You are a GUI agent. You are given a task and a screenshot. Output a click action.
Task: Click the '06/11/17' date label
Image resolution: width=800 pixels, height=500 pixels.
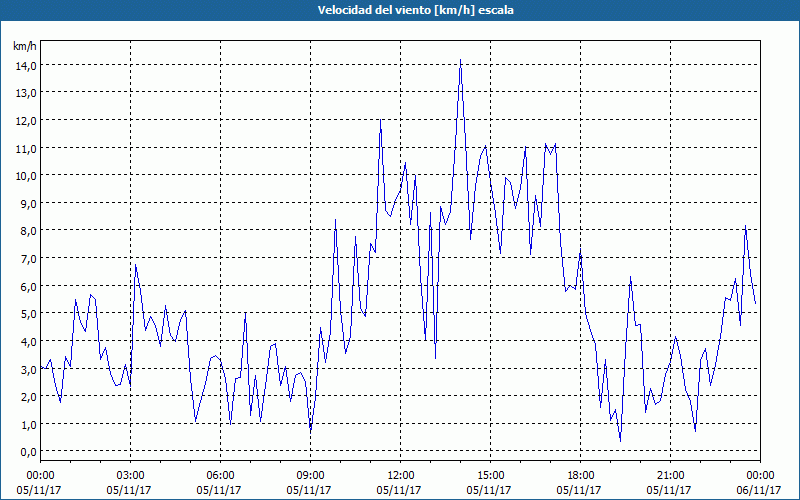coord(759,490)
